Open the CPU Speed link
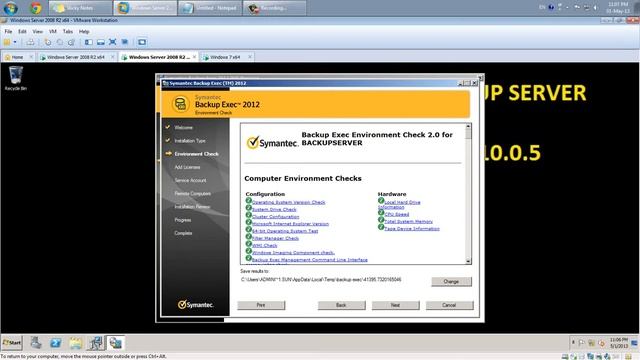The height and width of the screenshot is (360, 640). [397, 214]
